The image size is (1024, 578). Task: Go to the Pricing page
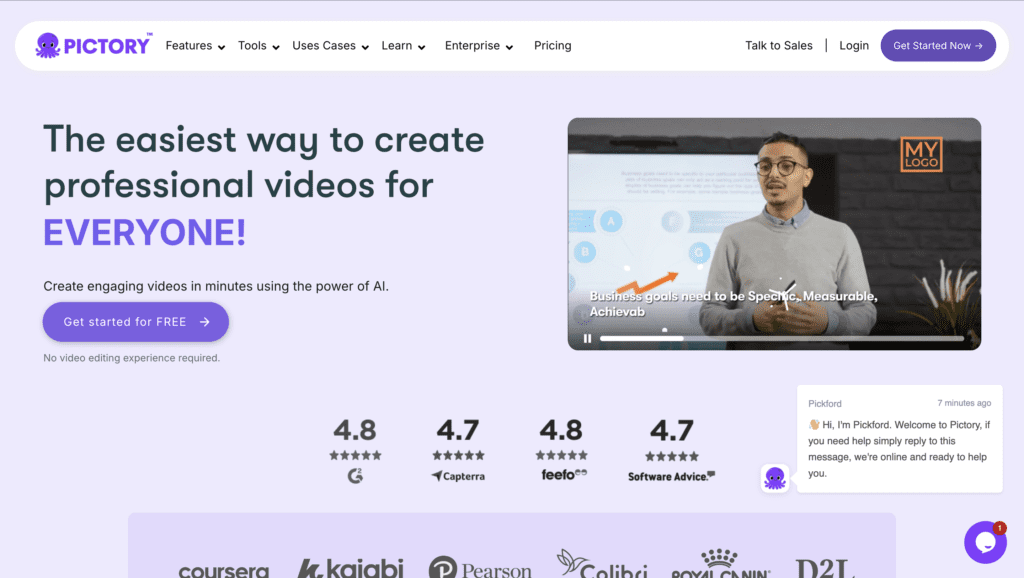point(552,46)
